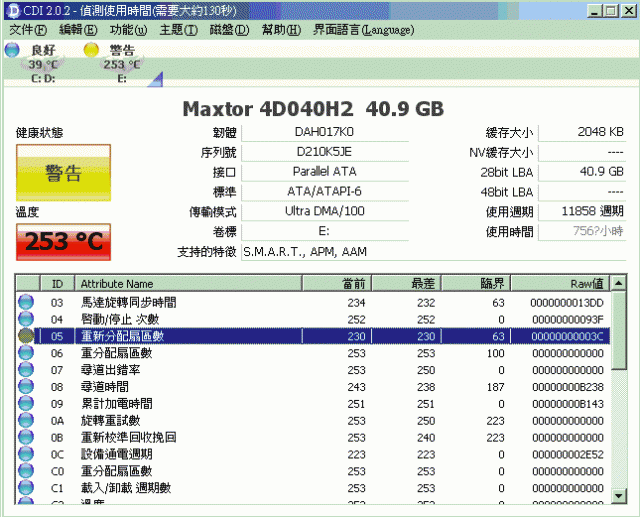The height and width of the screenshot is (517, 640).
Task: Select the 馬達旋轉同步時間 attribute row
Action: pyautogui.click(x=313, y=302)
